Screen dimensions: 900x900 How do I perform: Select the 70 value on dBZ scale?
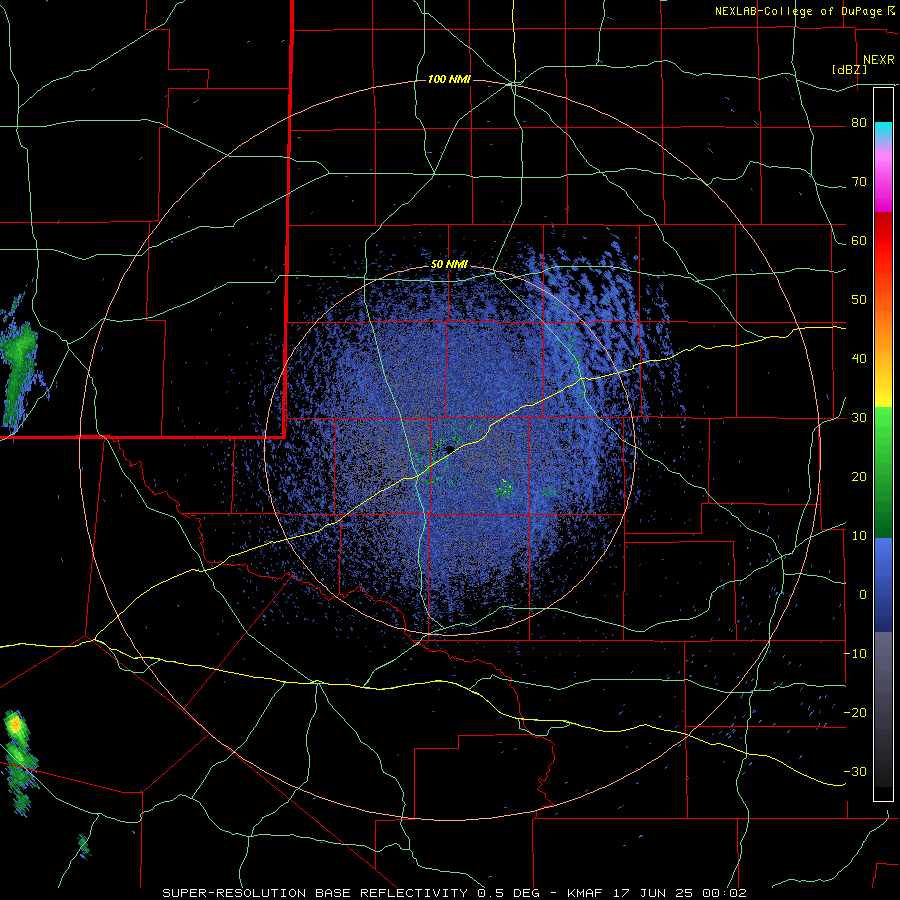coord(859,182)
